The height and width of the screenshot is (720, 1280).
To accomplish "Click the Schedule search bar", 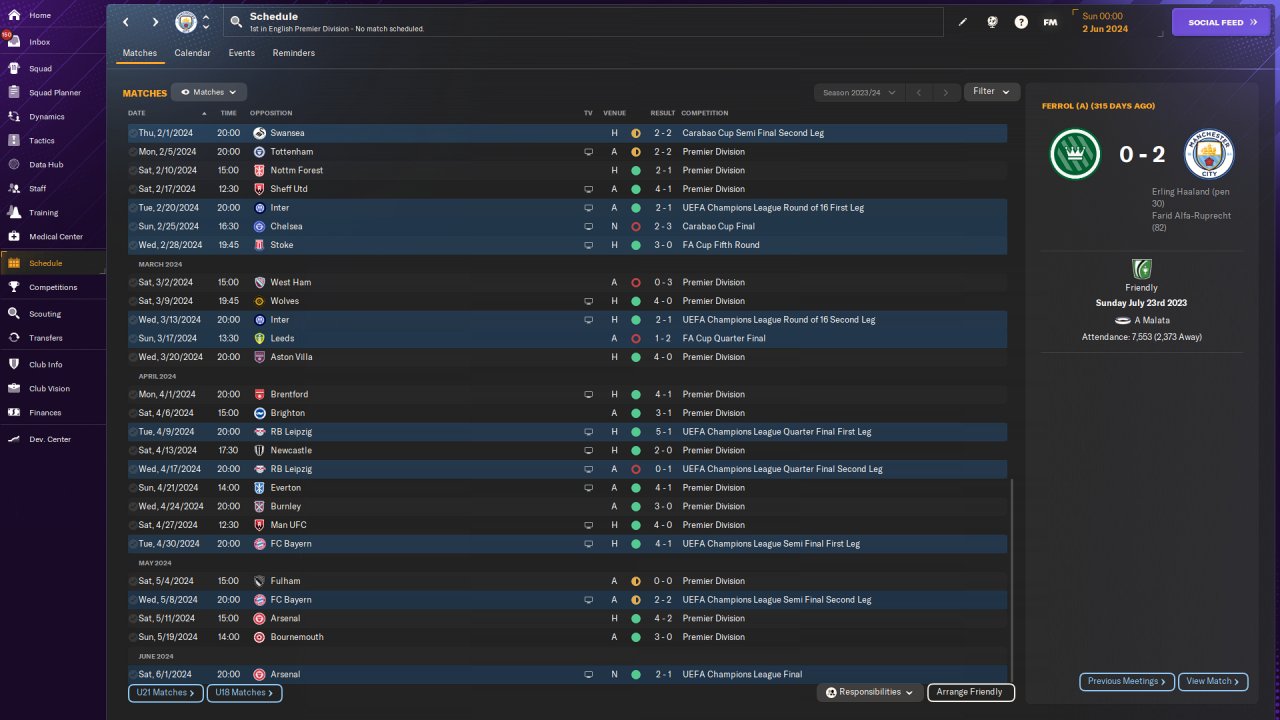I will [582, 22].
